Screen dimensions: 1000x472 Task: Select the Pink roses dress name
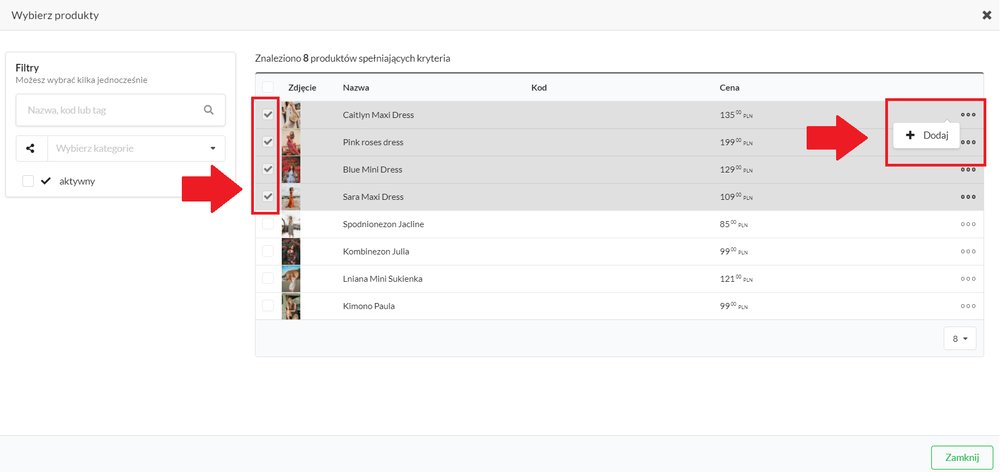pos(373,142)
